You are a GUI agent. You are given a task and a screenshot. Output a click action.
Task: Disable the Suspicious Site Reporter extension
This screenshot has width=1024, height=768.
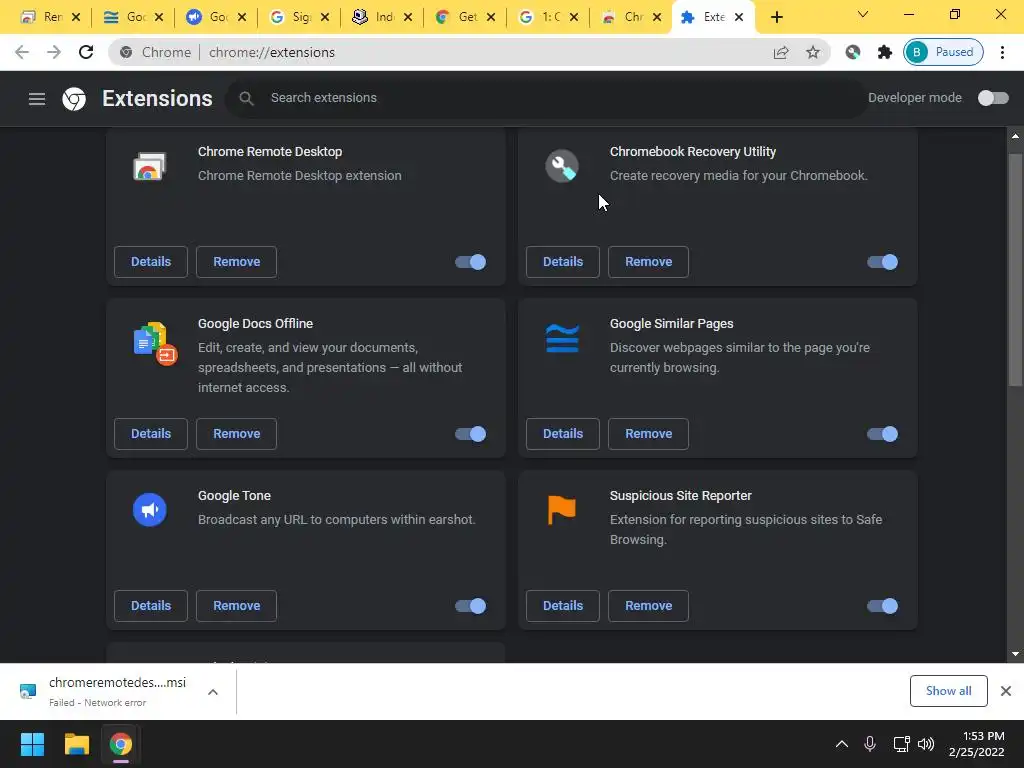coord(882,606)
